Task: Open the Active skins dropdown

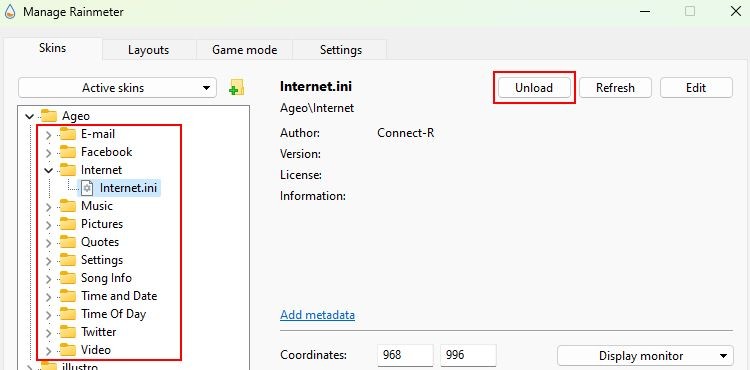Action: tap(117, 88)
